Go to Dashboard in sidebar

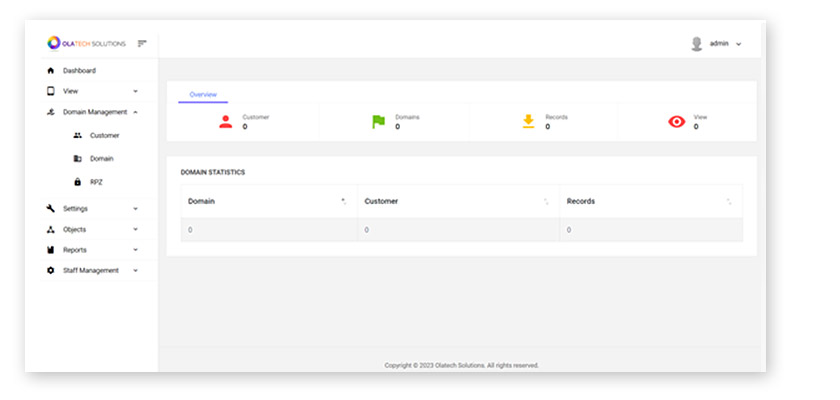(x=79, y=71)
